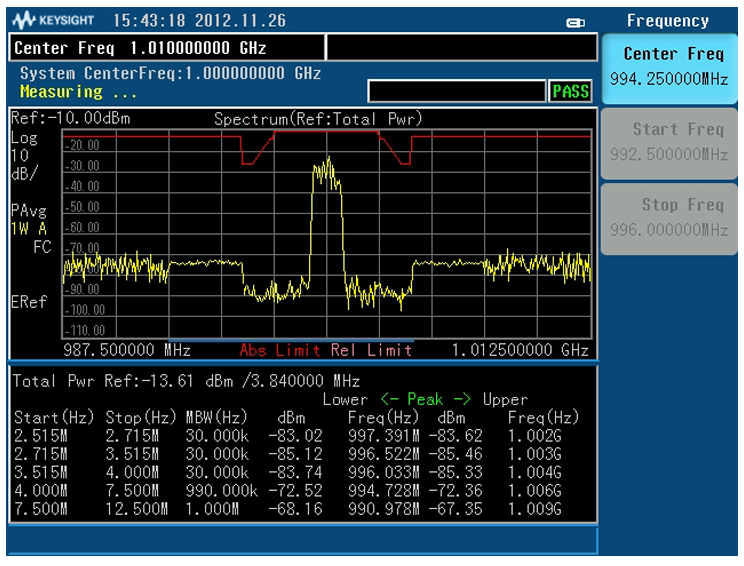
Task: Click the Lower header label
Action: point(345,399)
